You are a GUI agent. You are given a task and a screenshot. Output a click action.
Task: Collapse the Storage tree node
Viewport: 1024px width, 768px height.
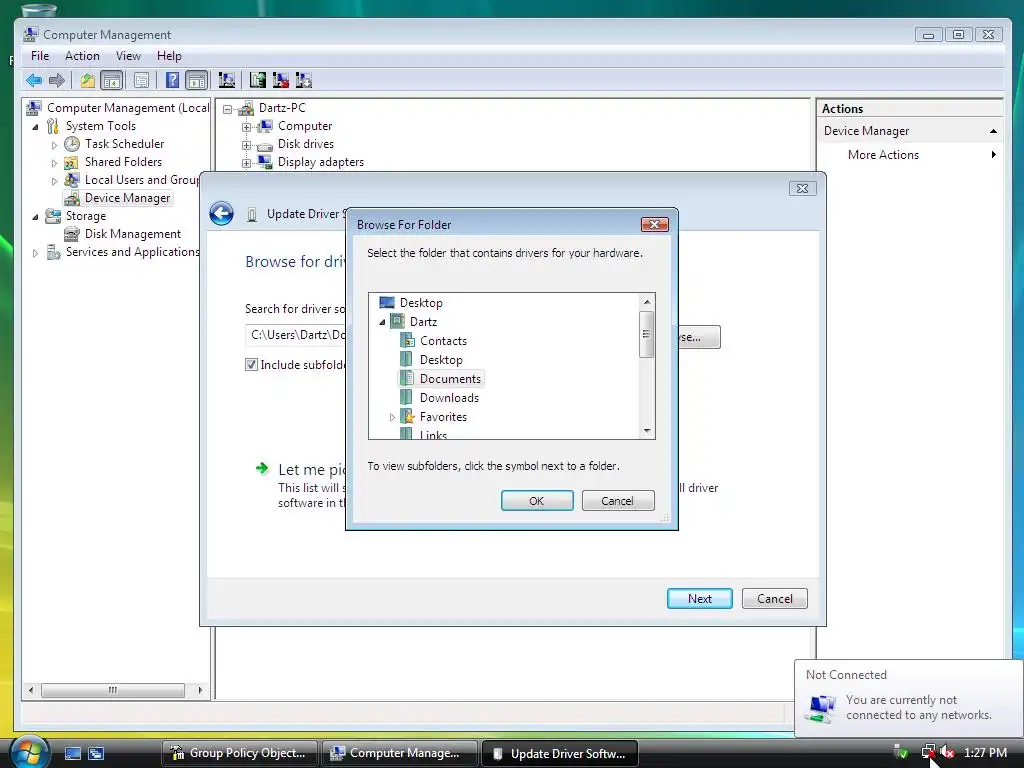coord(35,217)
